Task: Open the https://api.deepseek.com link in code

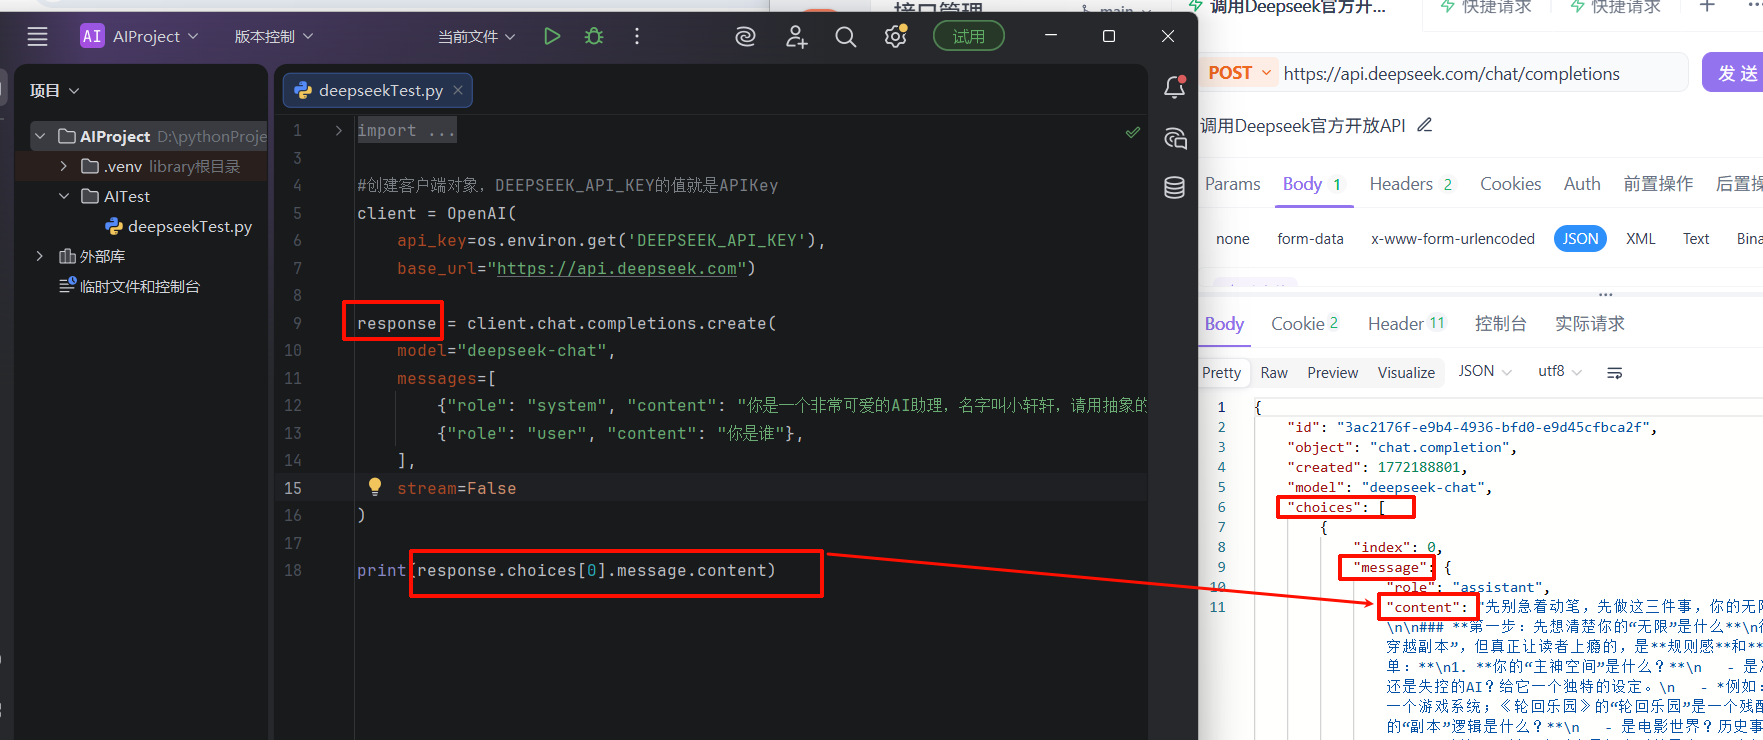Action: coord(617,268)
